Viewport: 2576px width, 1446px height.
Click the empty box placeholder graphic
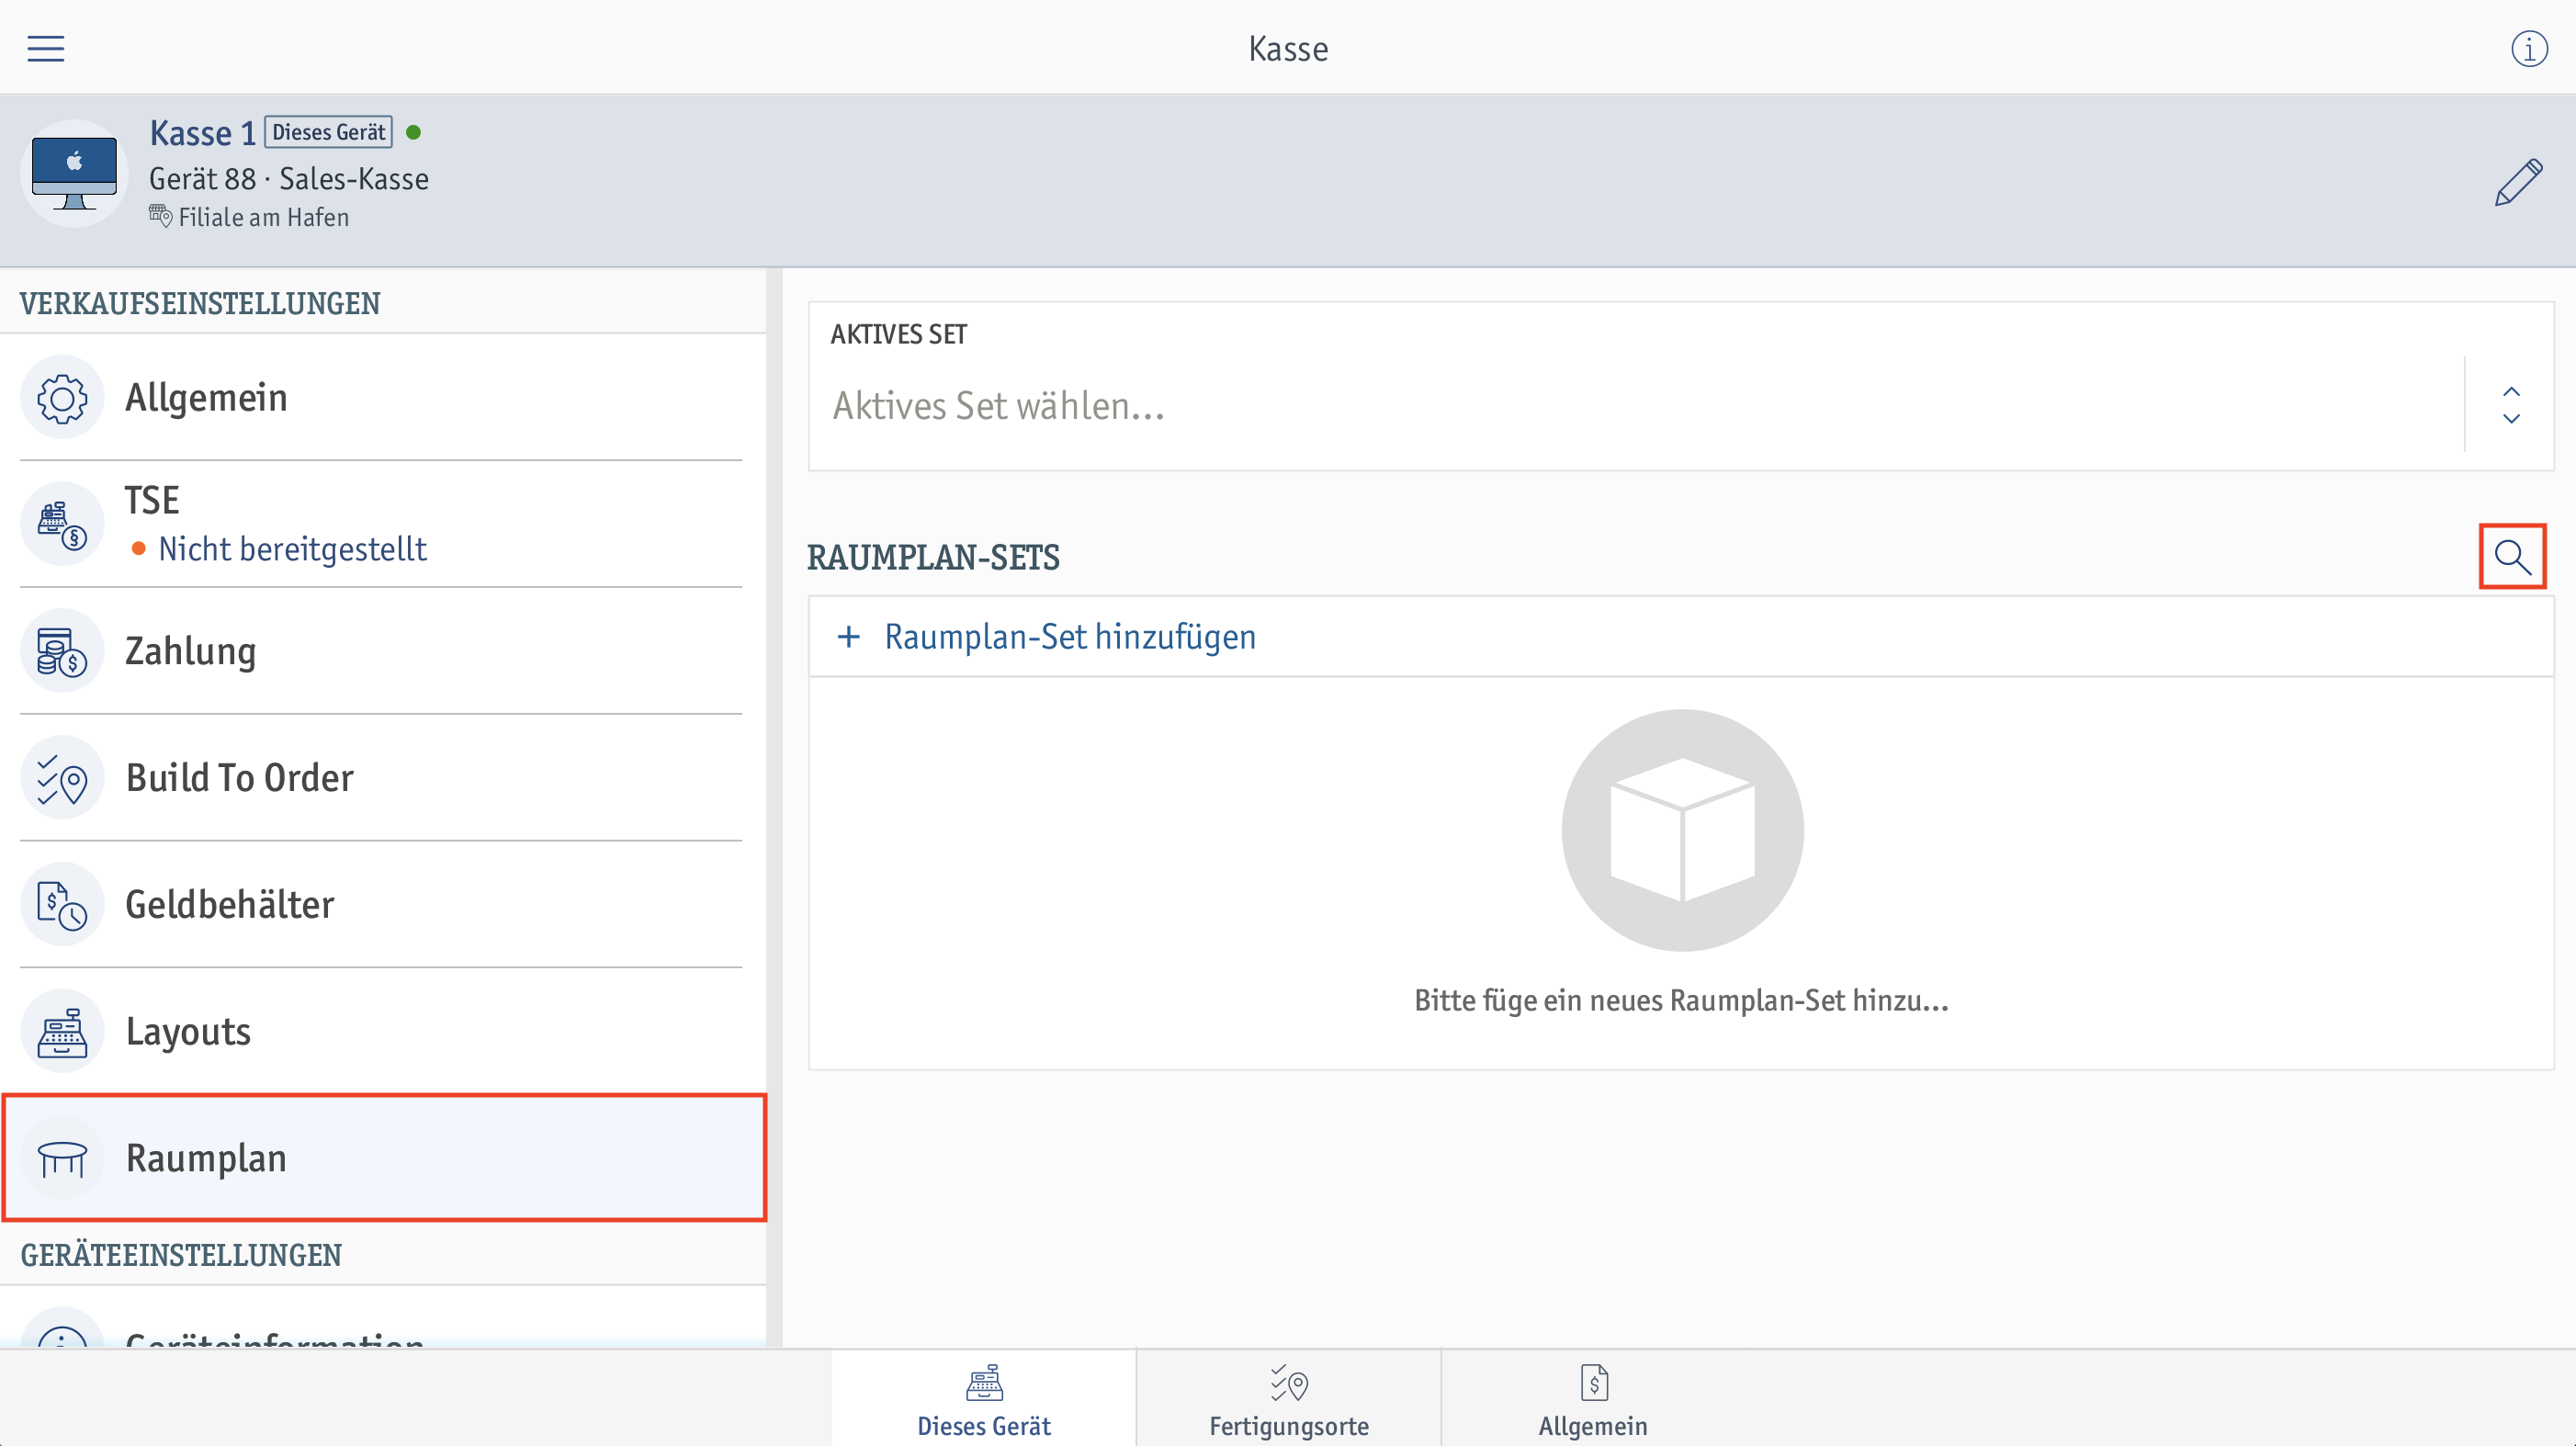1682,830
